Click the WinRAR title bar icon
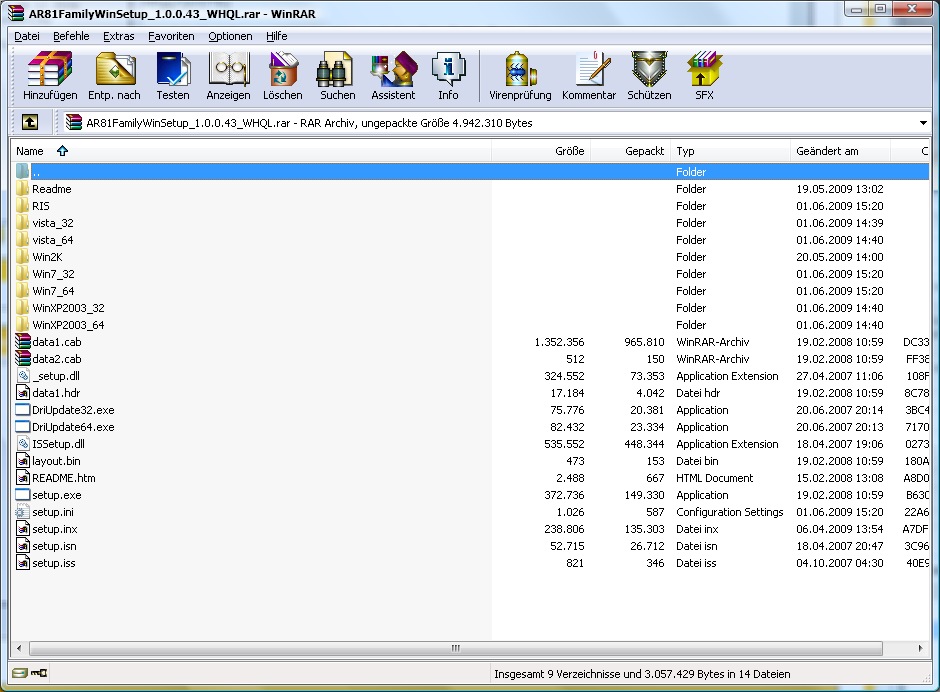Viewport: 940px width, 692px height. pos(16,13)
